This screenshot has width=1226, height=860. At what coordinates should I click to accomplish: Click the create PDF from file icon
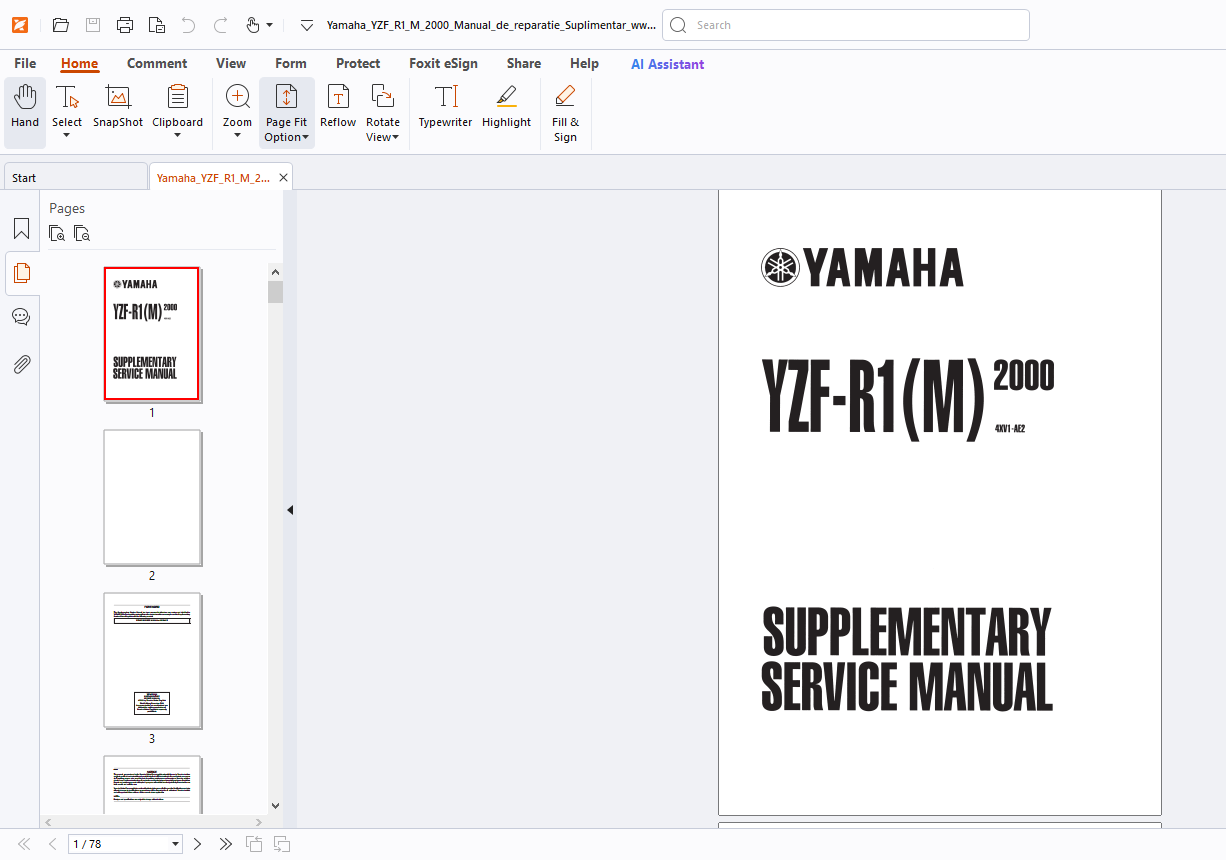click(157, 25)
